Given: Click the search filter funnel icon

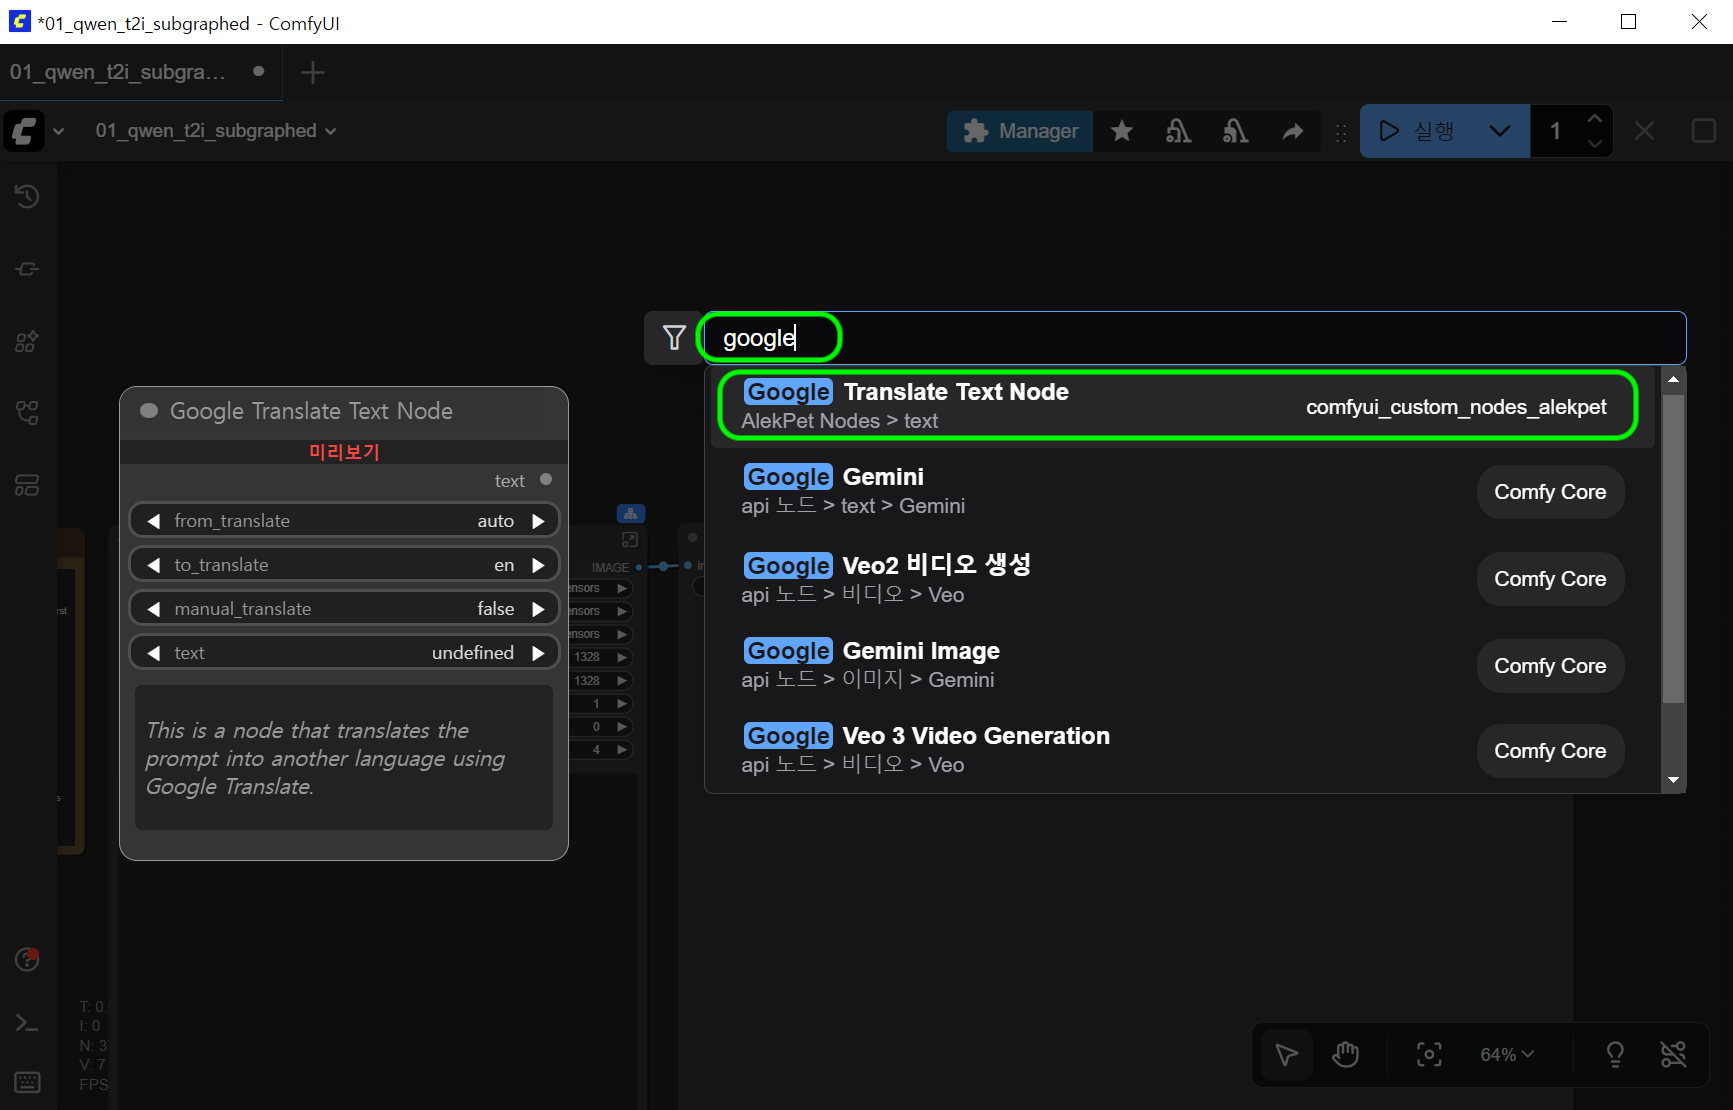Looking at the screenshot, I should pyautogui.click(x=674, y=338).
